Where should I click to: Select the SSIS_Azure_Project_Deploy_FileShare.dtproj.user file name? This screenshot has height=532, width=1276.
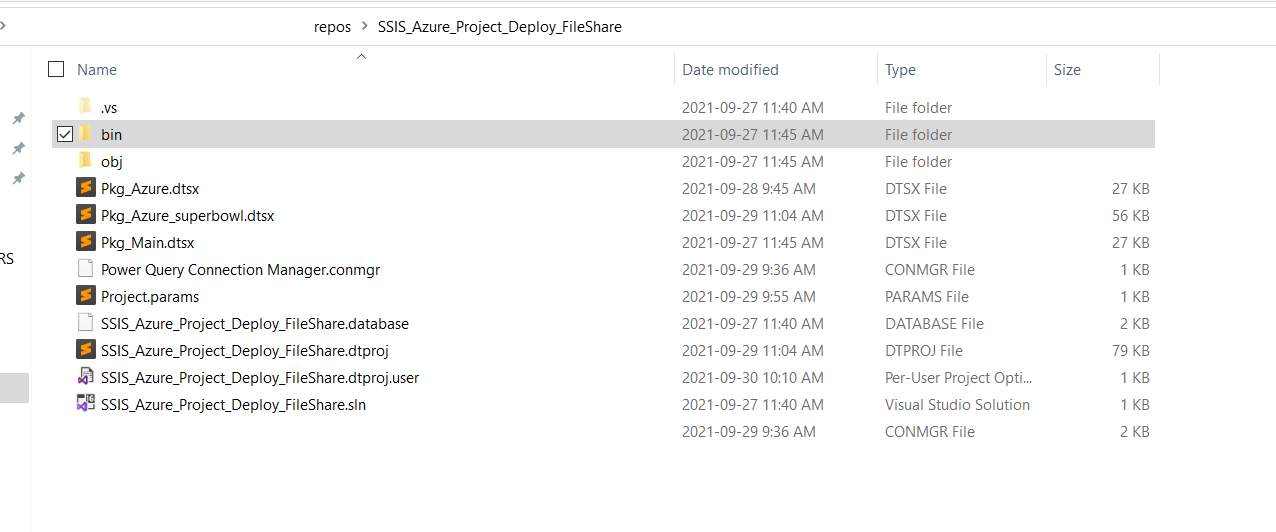point(260,377)
